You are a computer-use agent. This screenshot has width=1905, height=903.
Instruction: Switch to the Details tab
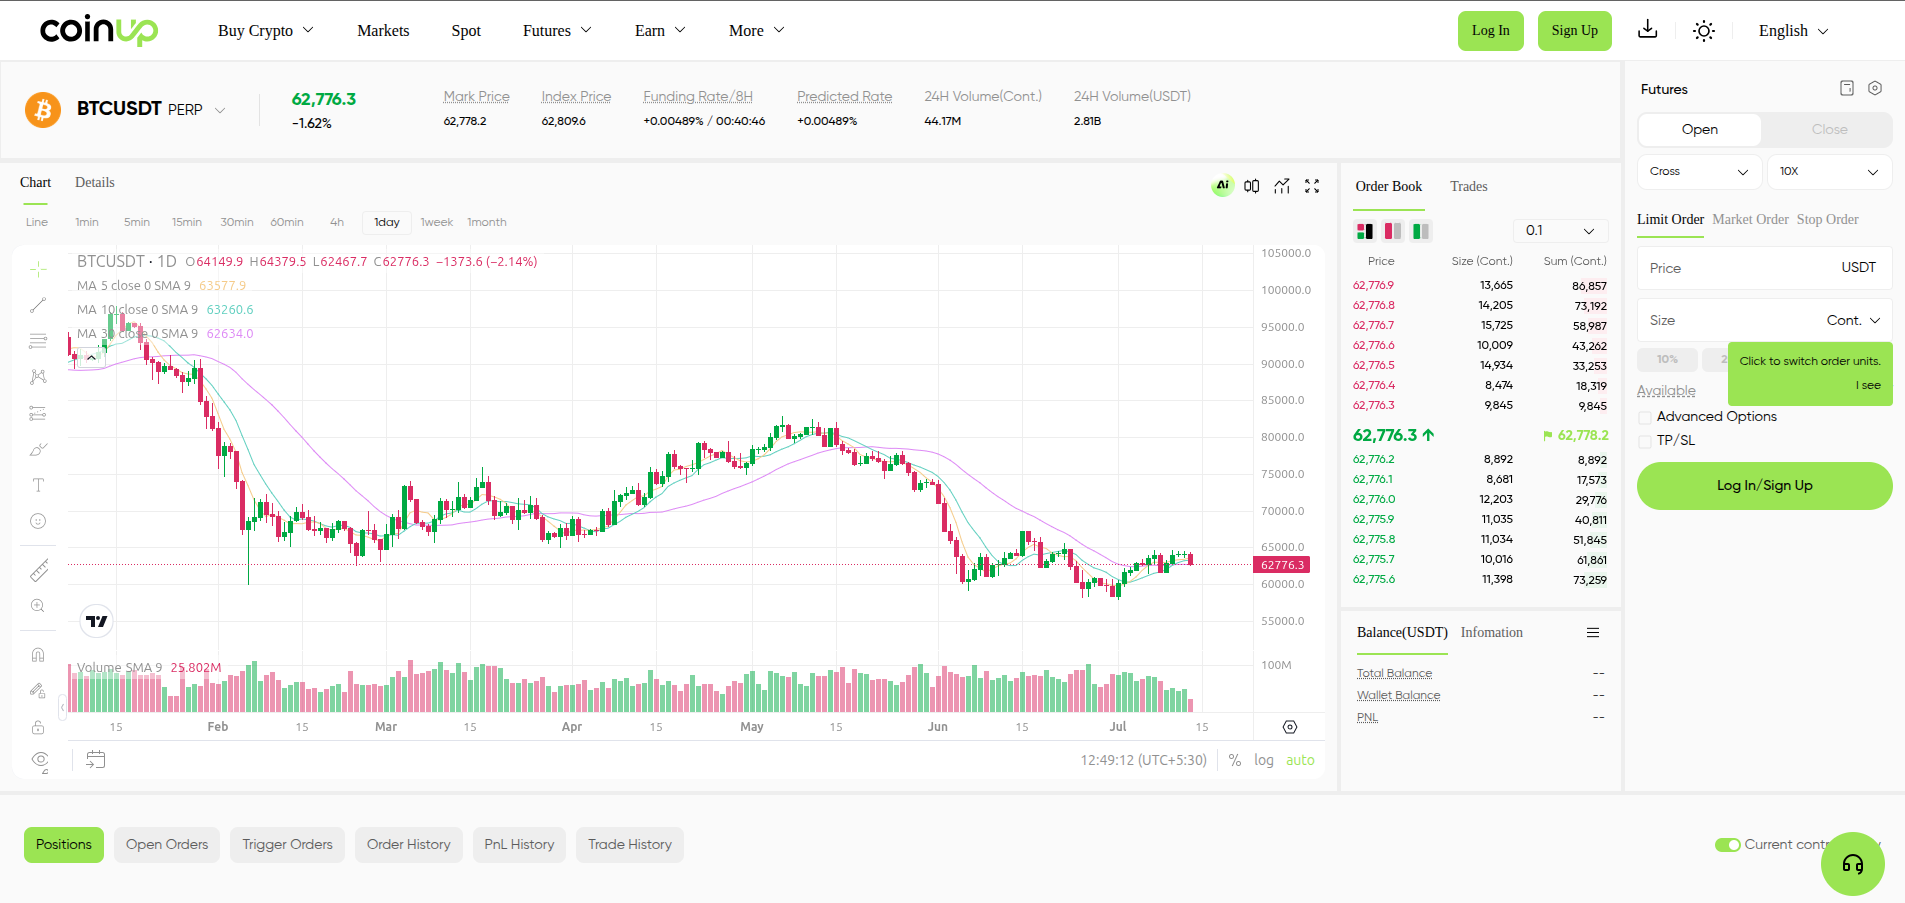tap(95, 182)
